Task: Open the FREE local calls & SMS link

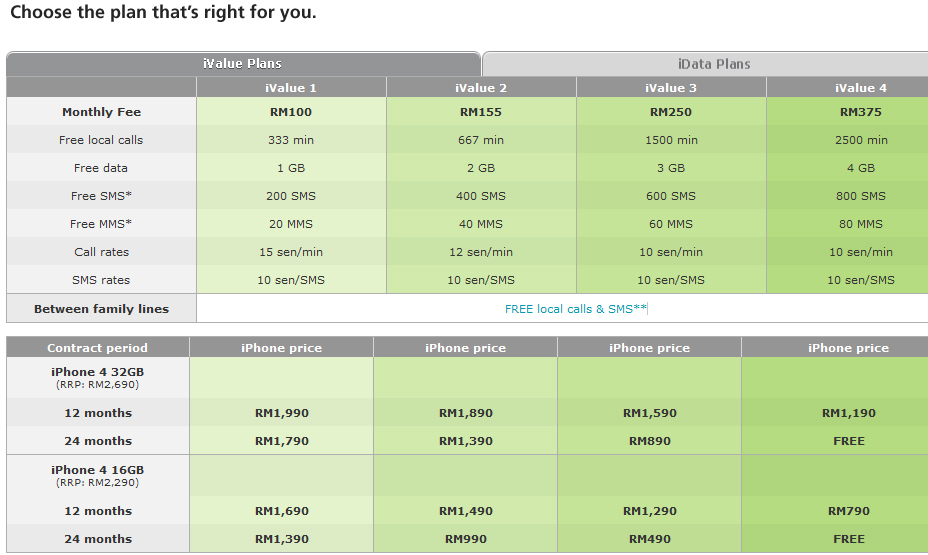Action: [575, 309]
